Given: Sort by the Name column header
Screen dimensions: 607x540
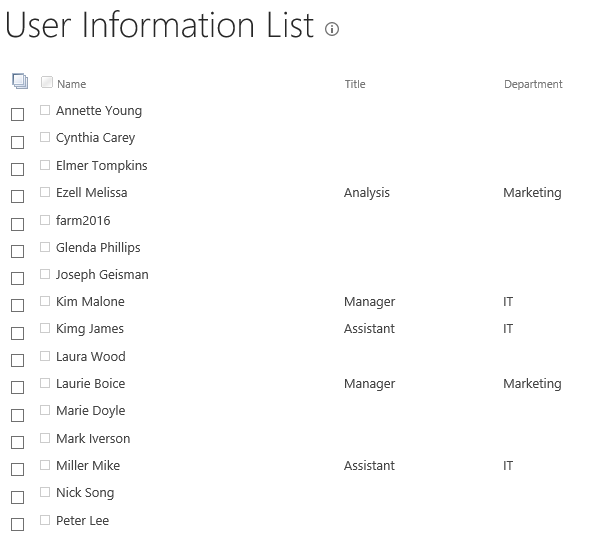Looking at the screenshot, I should coord(71,85).
